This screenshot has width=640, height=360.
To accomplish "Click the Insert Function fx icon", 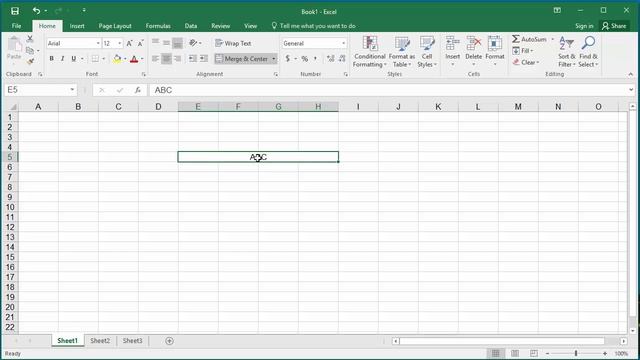I will pyautogui.click(x=138, y=90).
